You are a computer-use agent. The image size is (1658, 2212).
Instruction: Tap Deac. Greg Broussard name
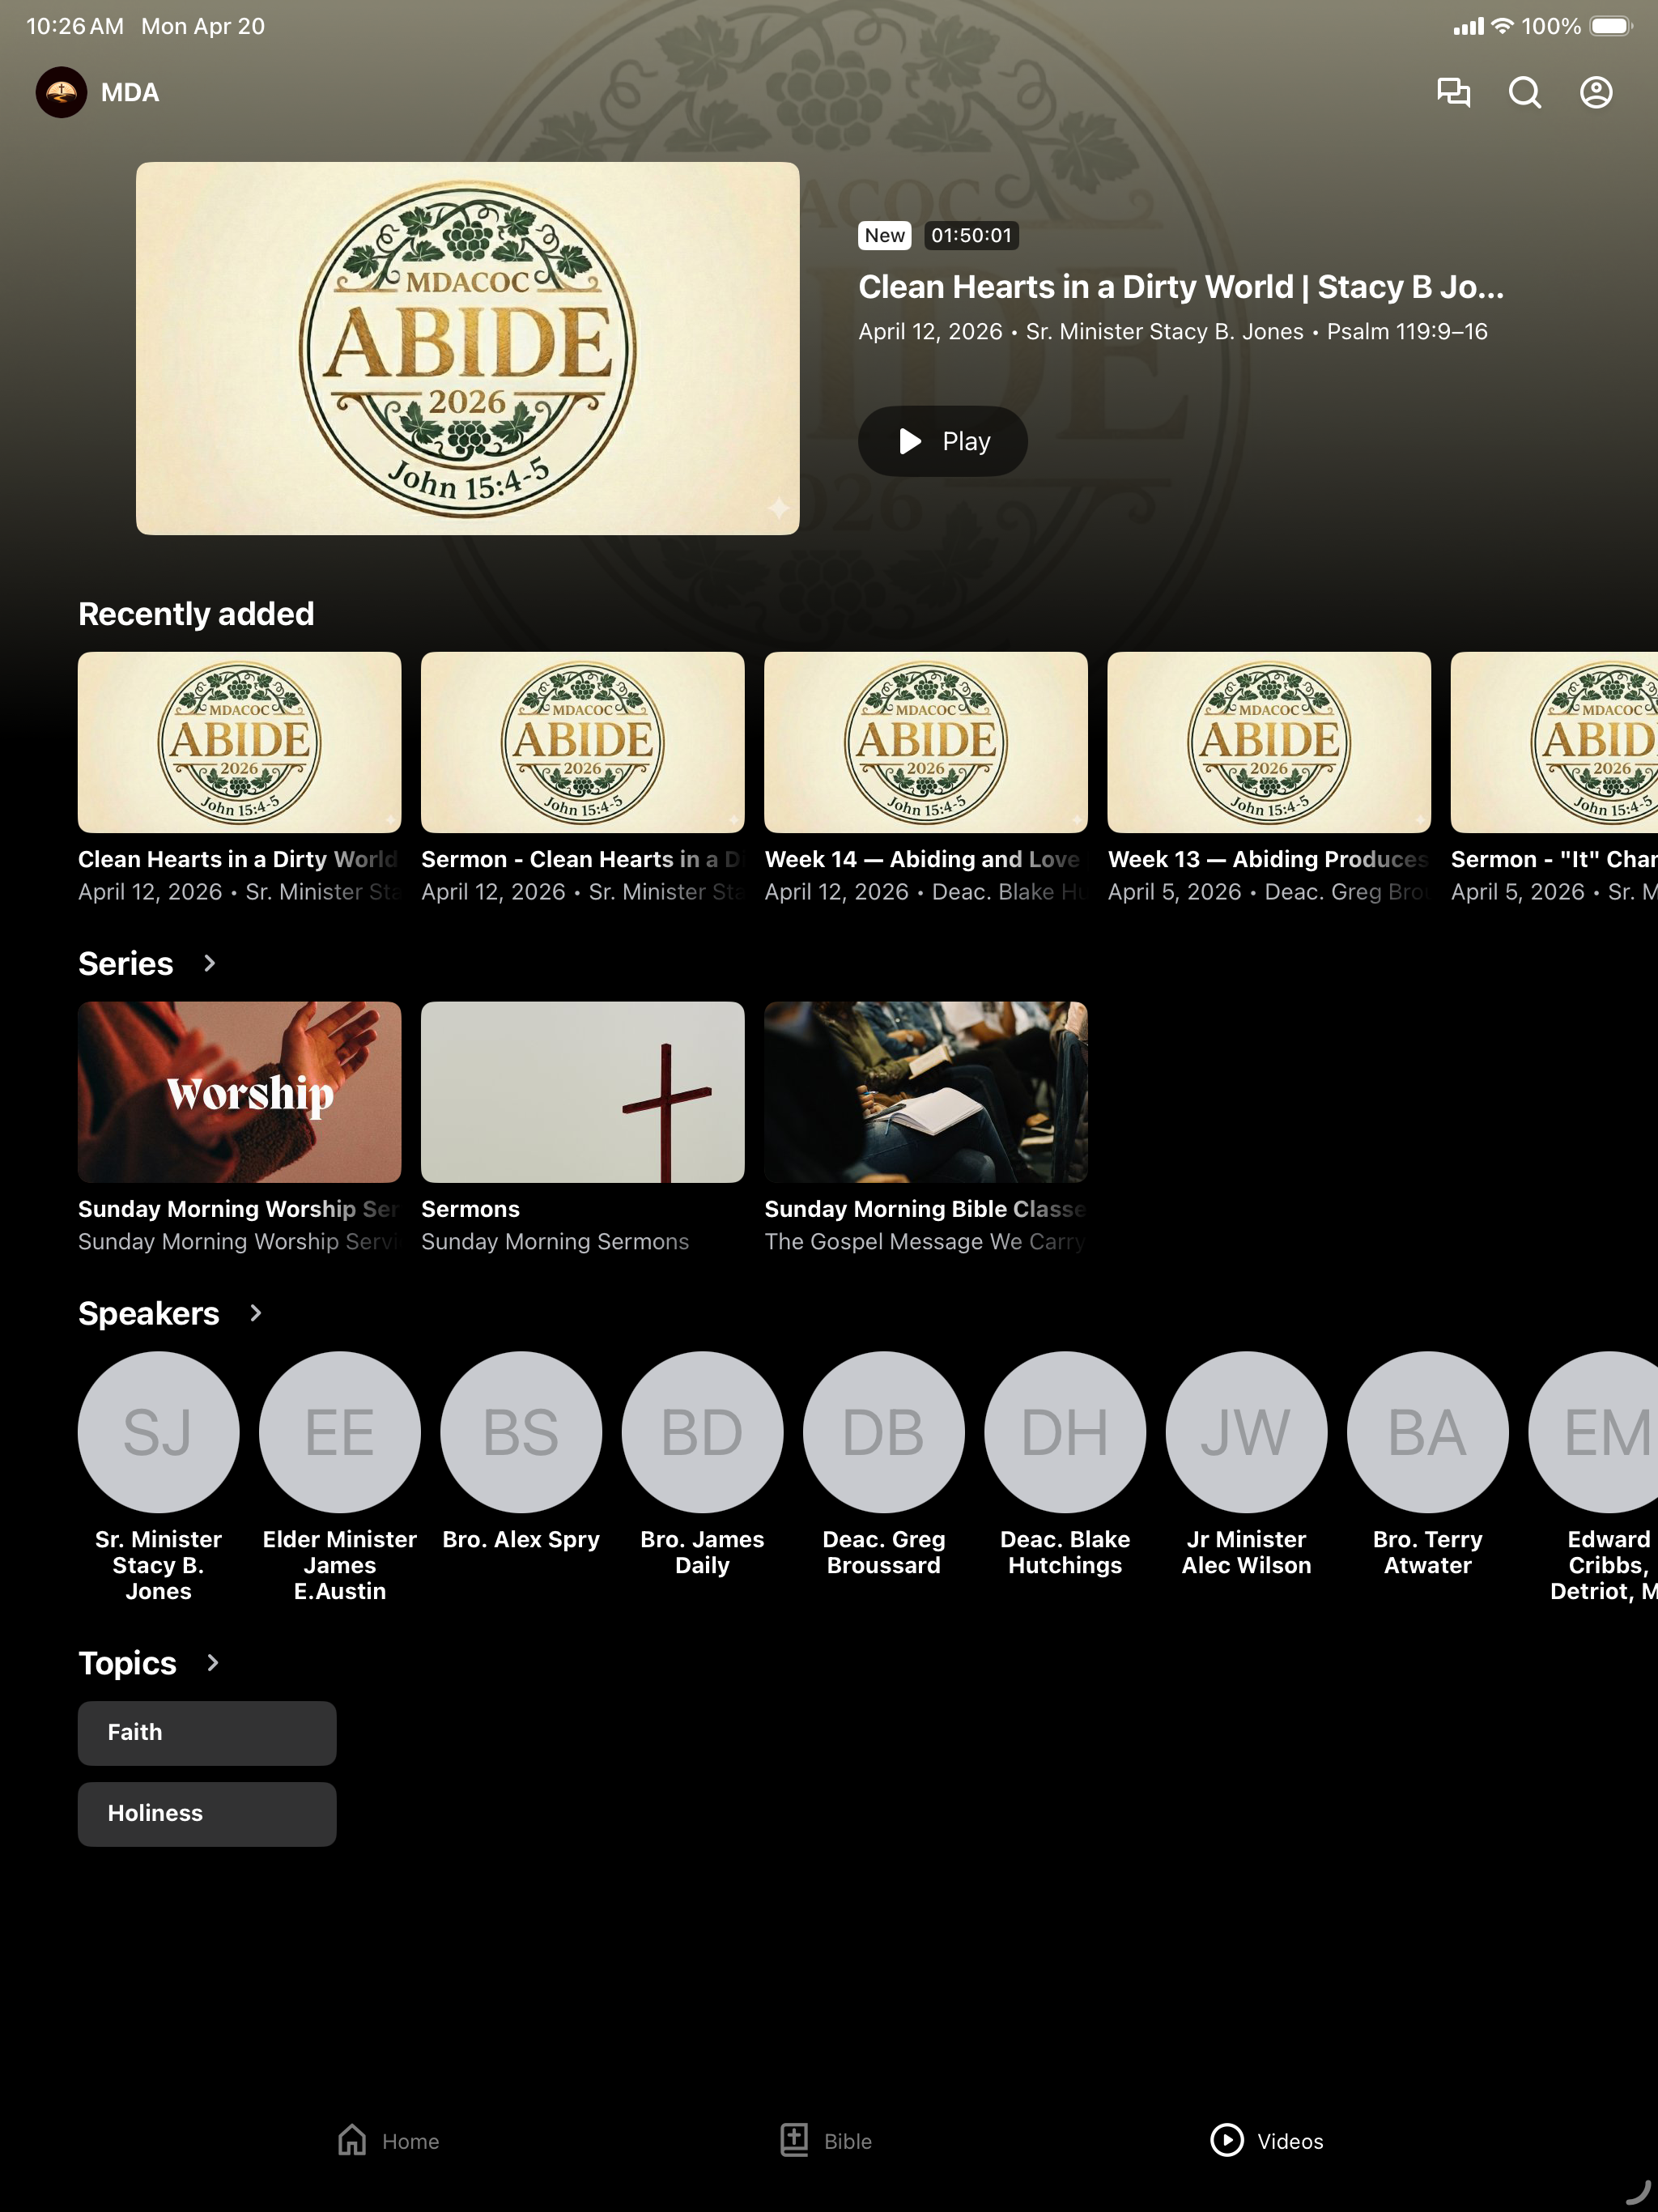[884, 1553]
